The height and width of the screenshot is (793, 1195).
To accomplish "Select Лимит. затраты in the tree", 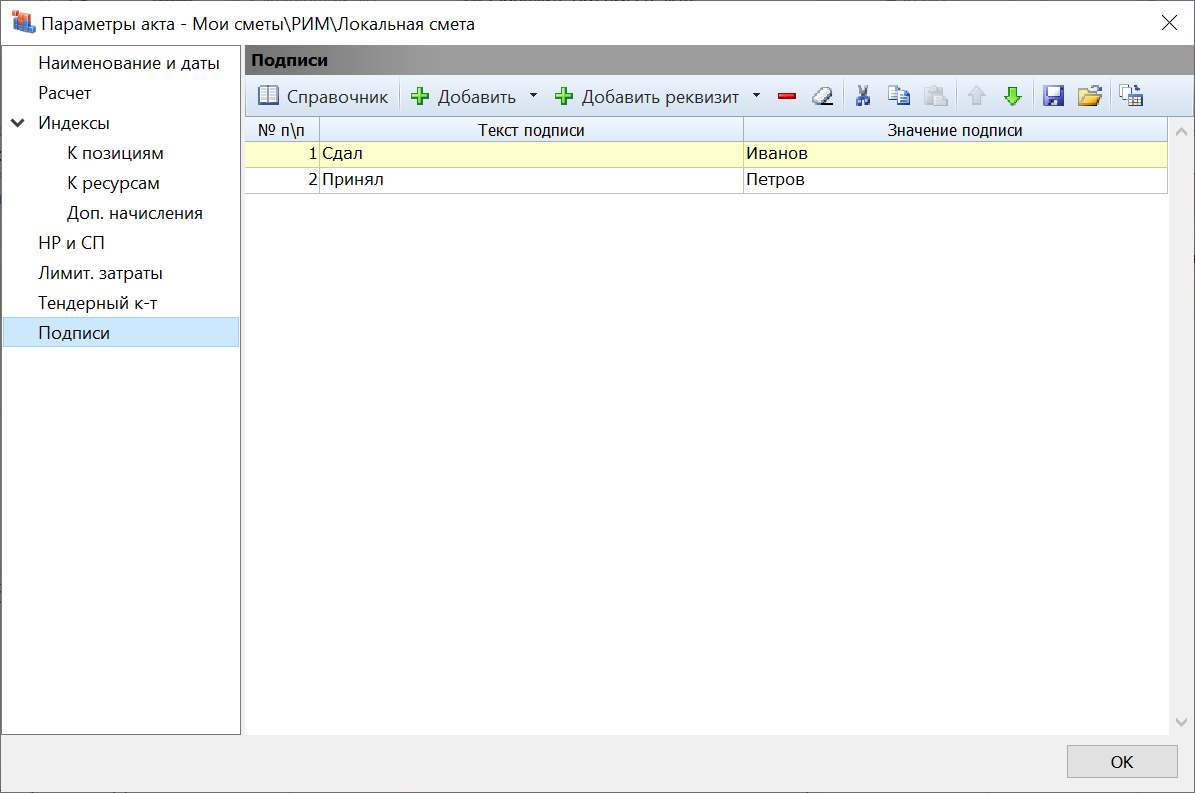I will 101,273.
